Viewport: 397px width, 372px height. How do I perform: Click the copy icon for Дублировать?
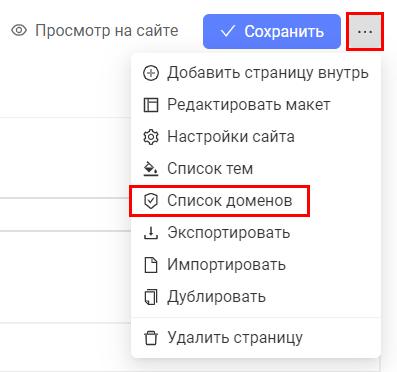pos(151,297)
